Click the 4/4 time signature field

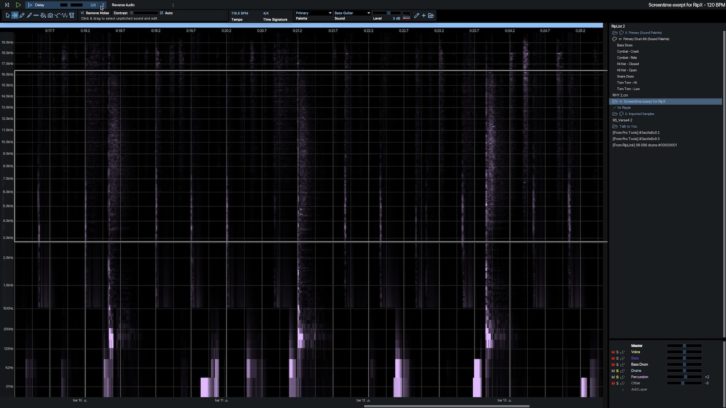tap(266, 13)
